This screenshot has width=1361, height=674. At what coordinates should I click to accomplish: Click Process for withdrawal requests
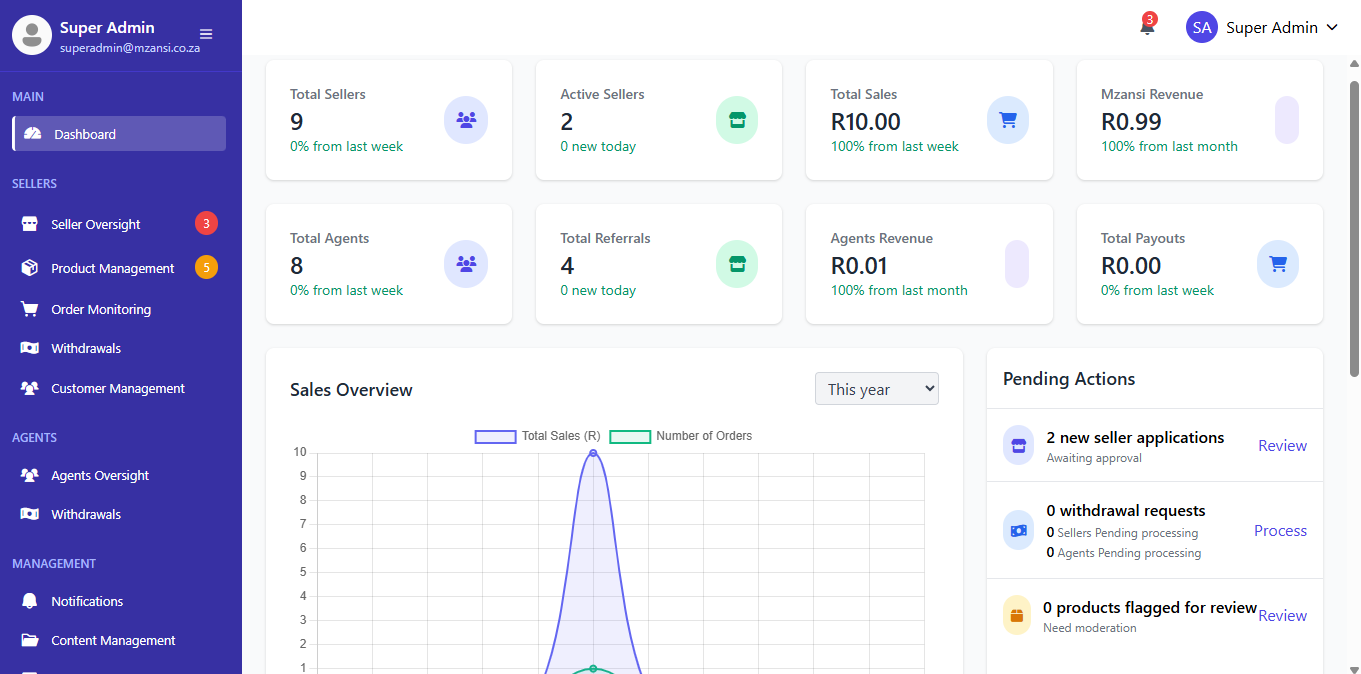coord(1280,531)
